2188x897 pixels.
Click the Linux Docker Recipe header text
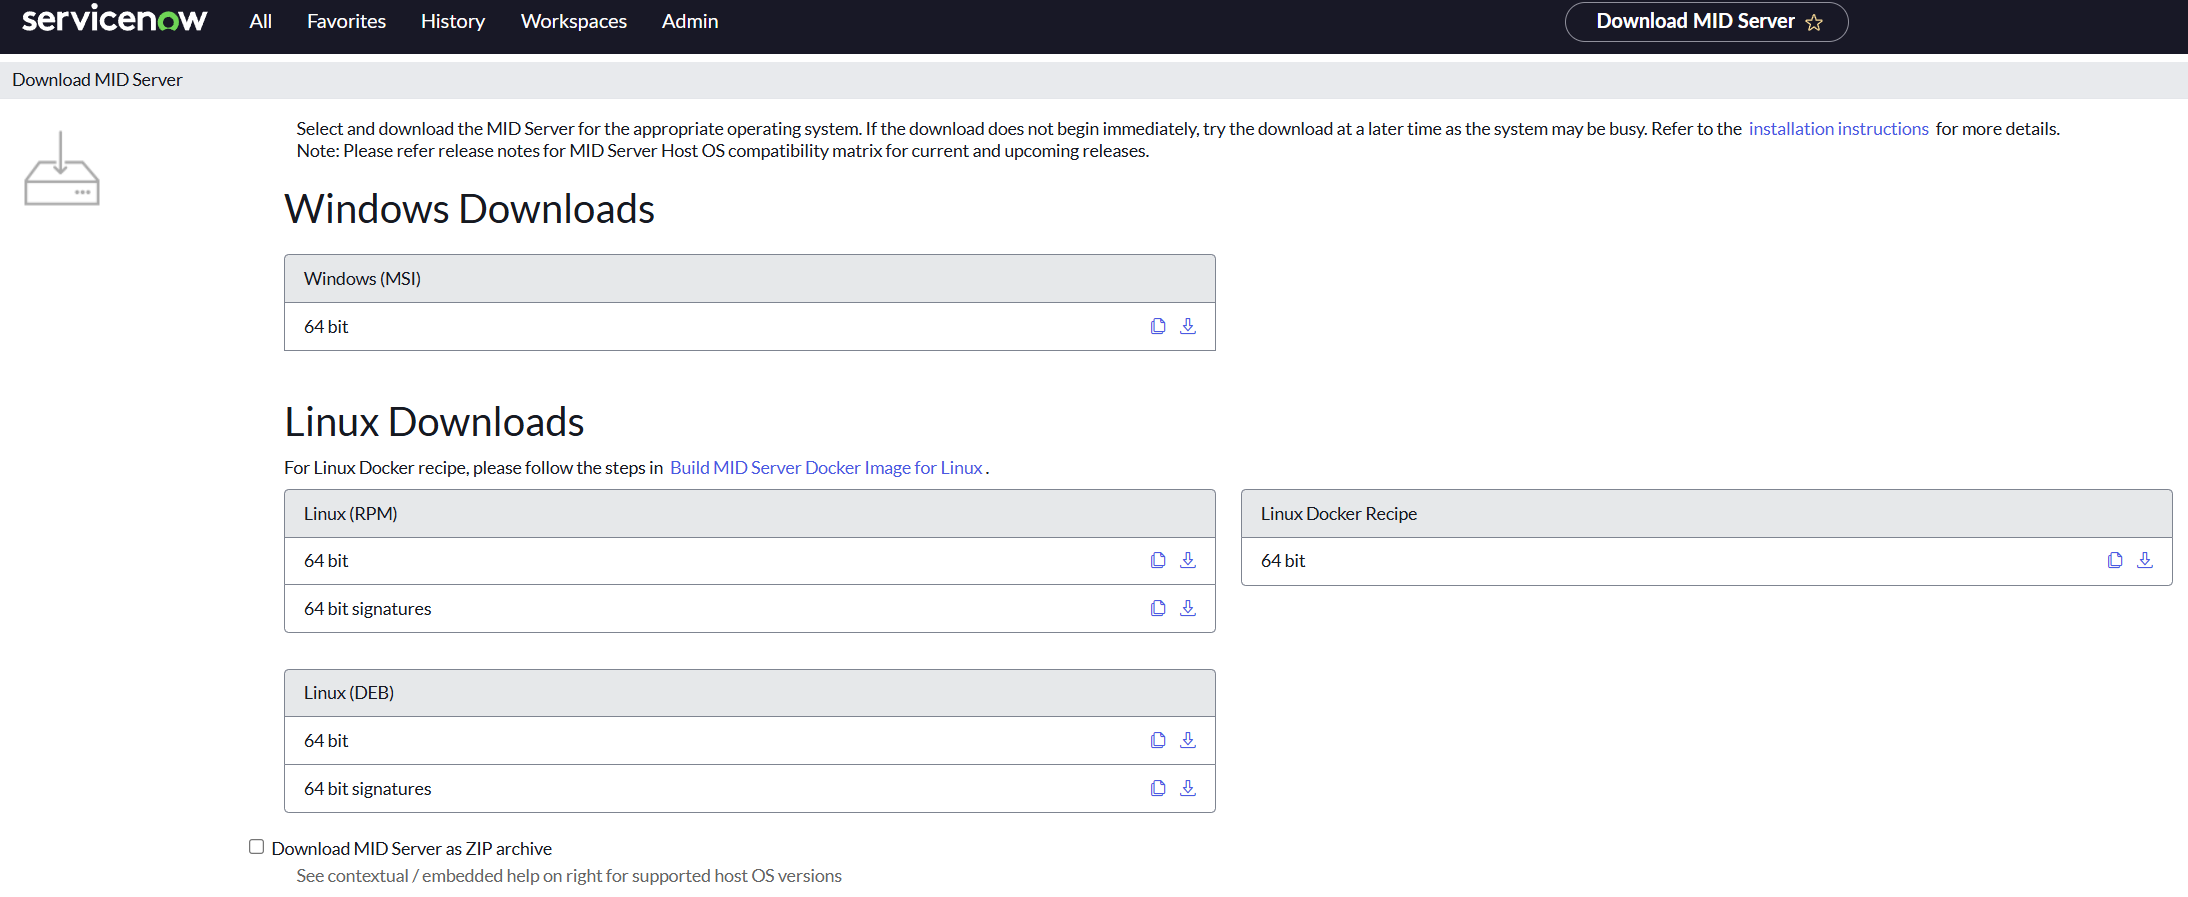tap(1339, 514)
